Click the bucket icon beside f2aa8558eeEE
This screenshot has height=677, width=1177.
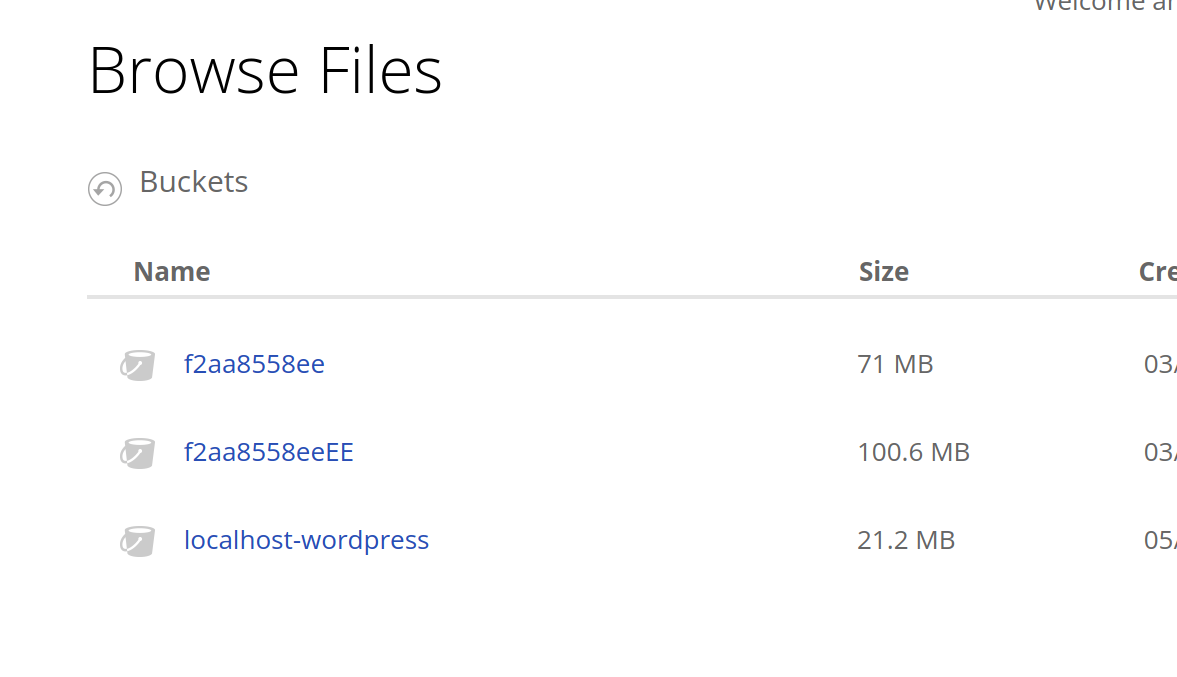tap(138, 453)
